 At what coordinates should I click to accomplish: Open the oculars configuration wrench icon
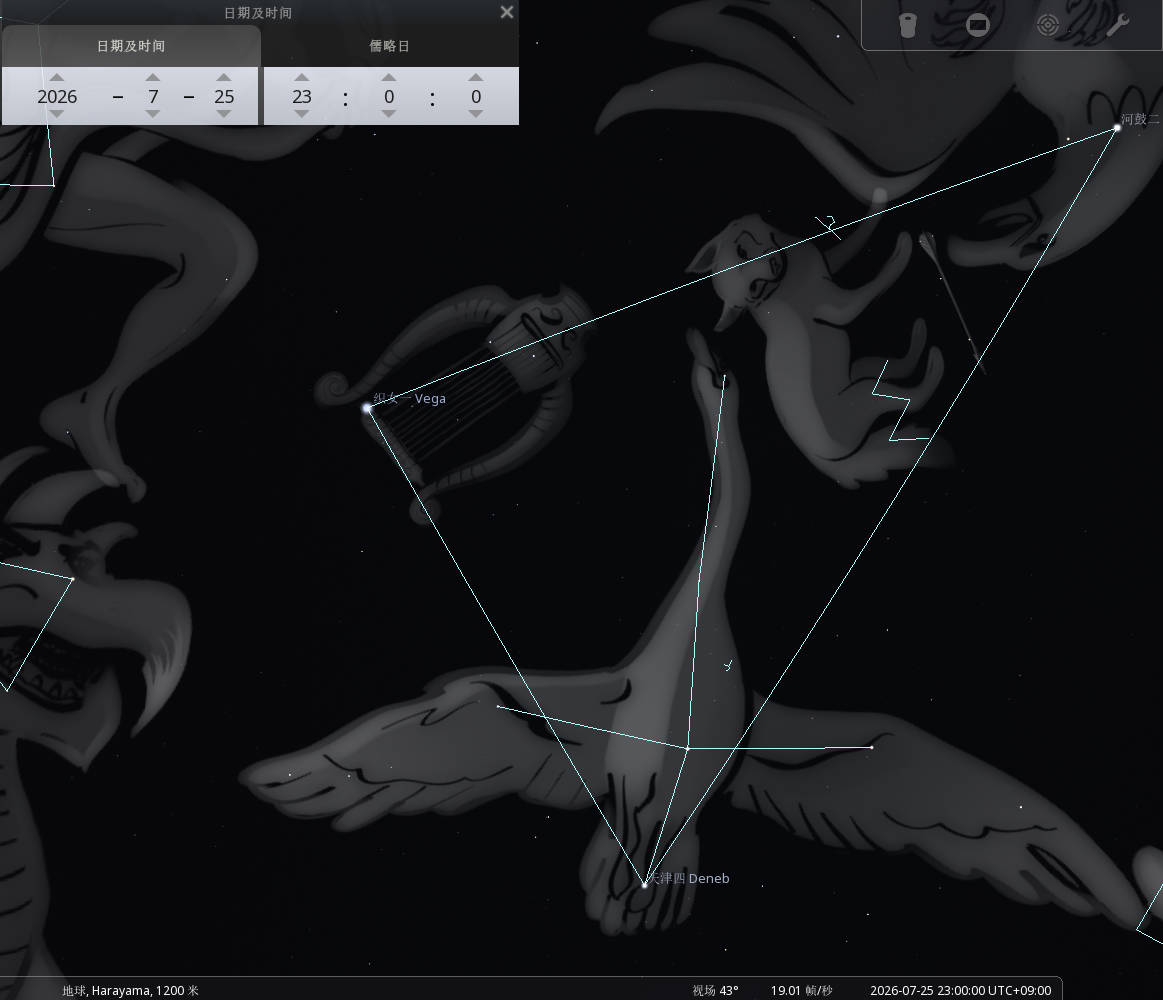coord(1117,25)
